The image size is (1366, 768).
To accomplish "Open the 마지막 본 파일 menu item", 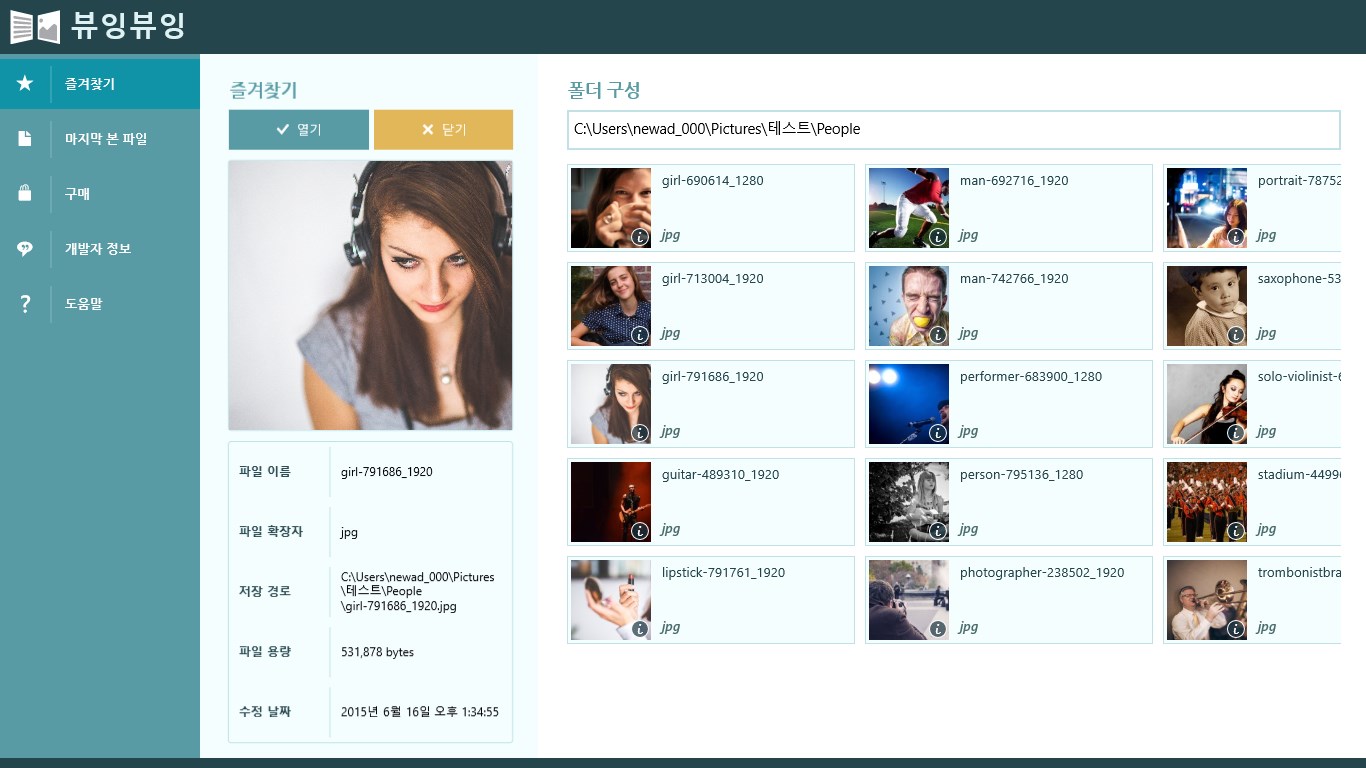I will pyautogui.click(x=106, y=139).
